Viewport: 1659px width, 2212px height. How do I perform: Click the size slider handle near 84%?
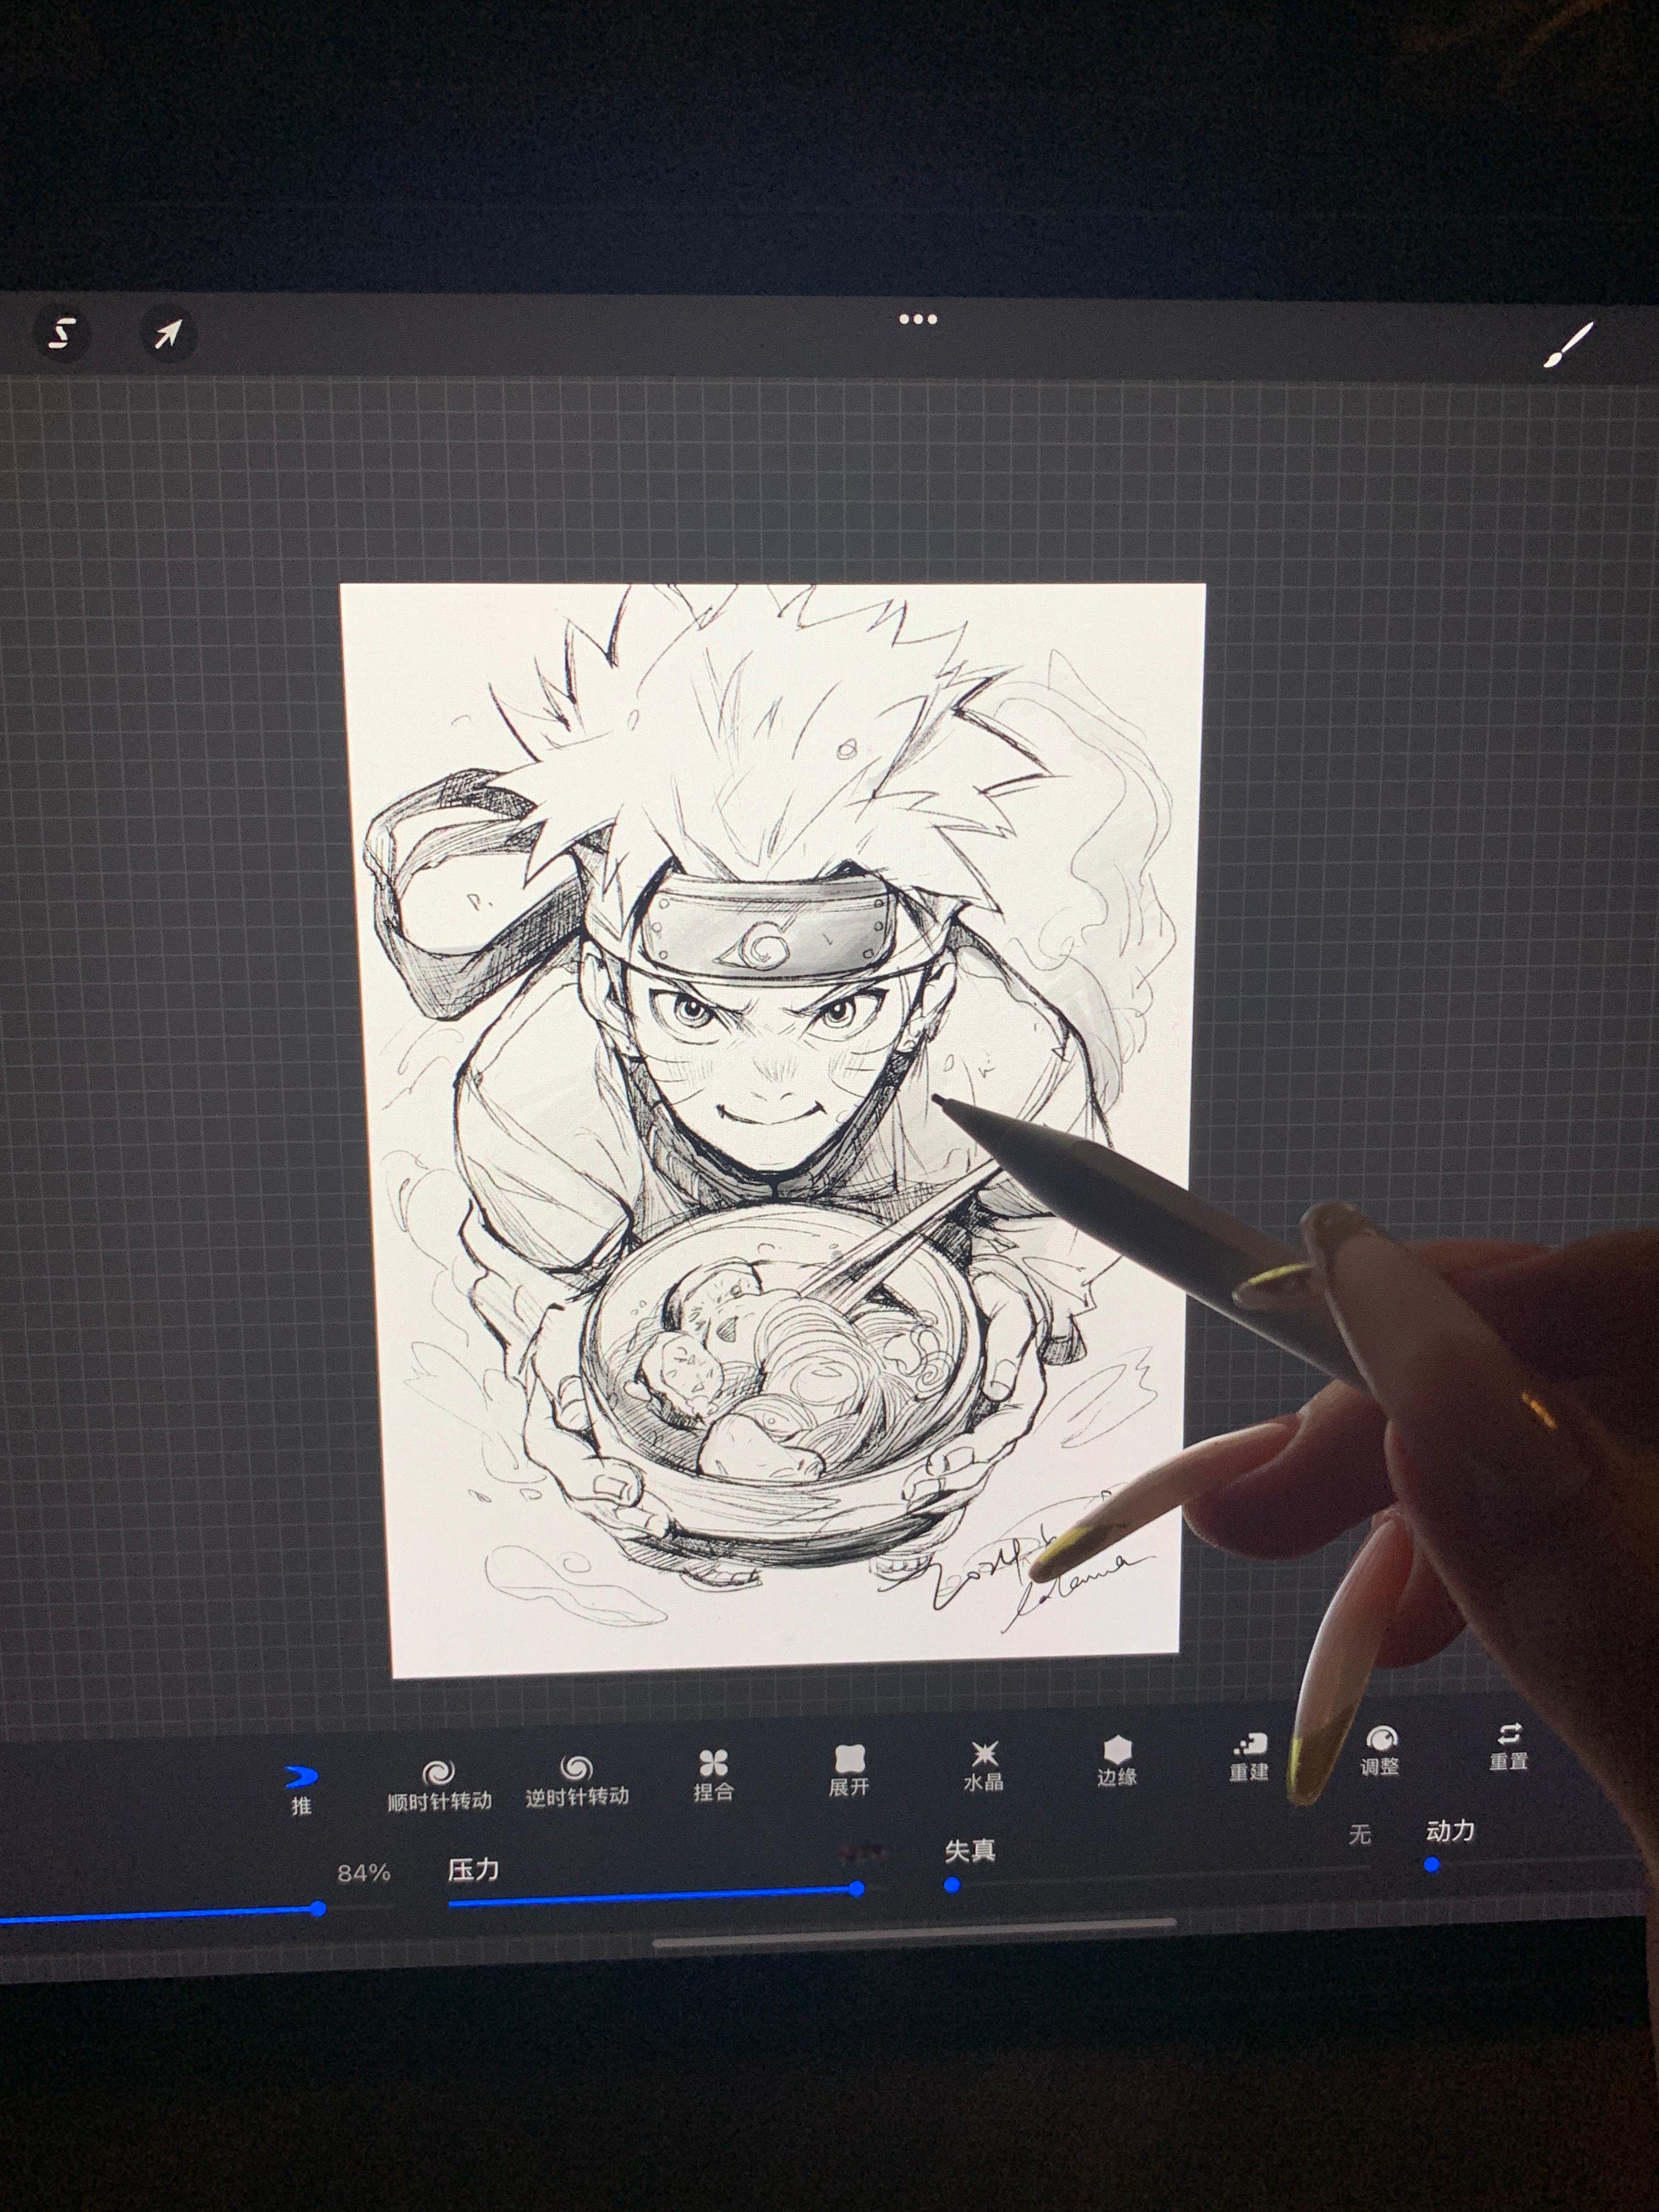[x=318, y=1909]
